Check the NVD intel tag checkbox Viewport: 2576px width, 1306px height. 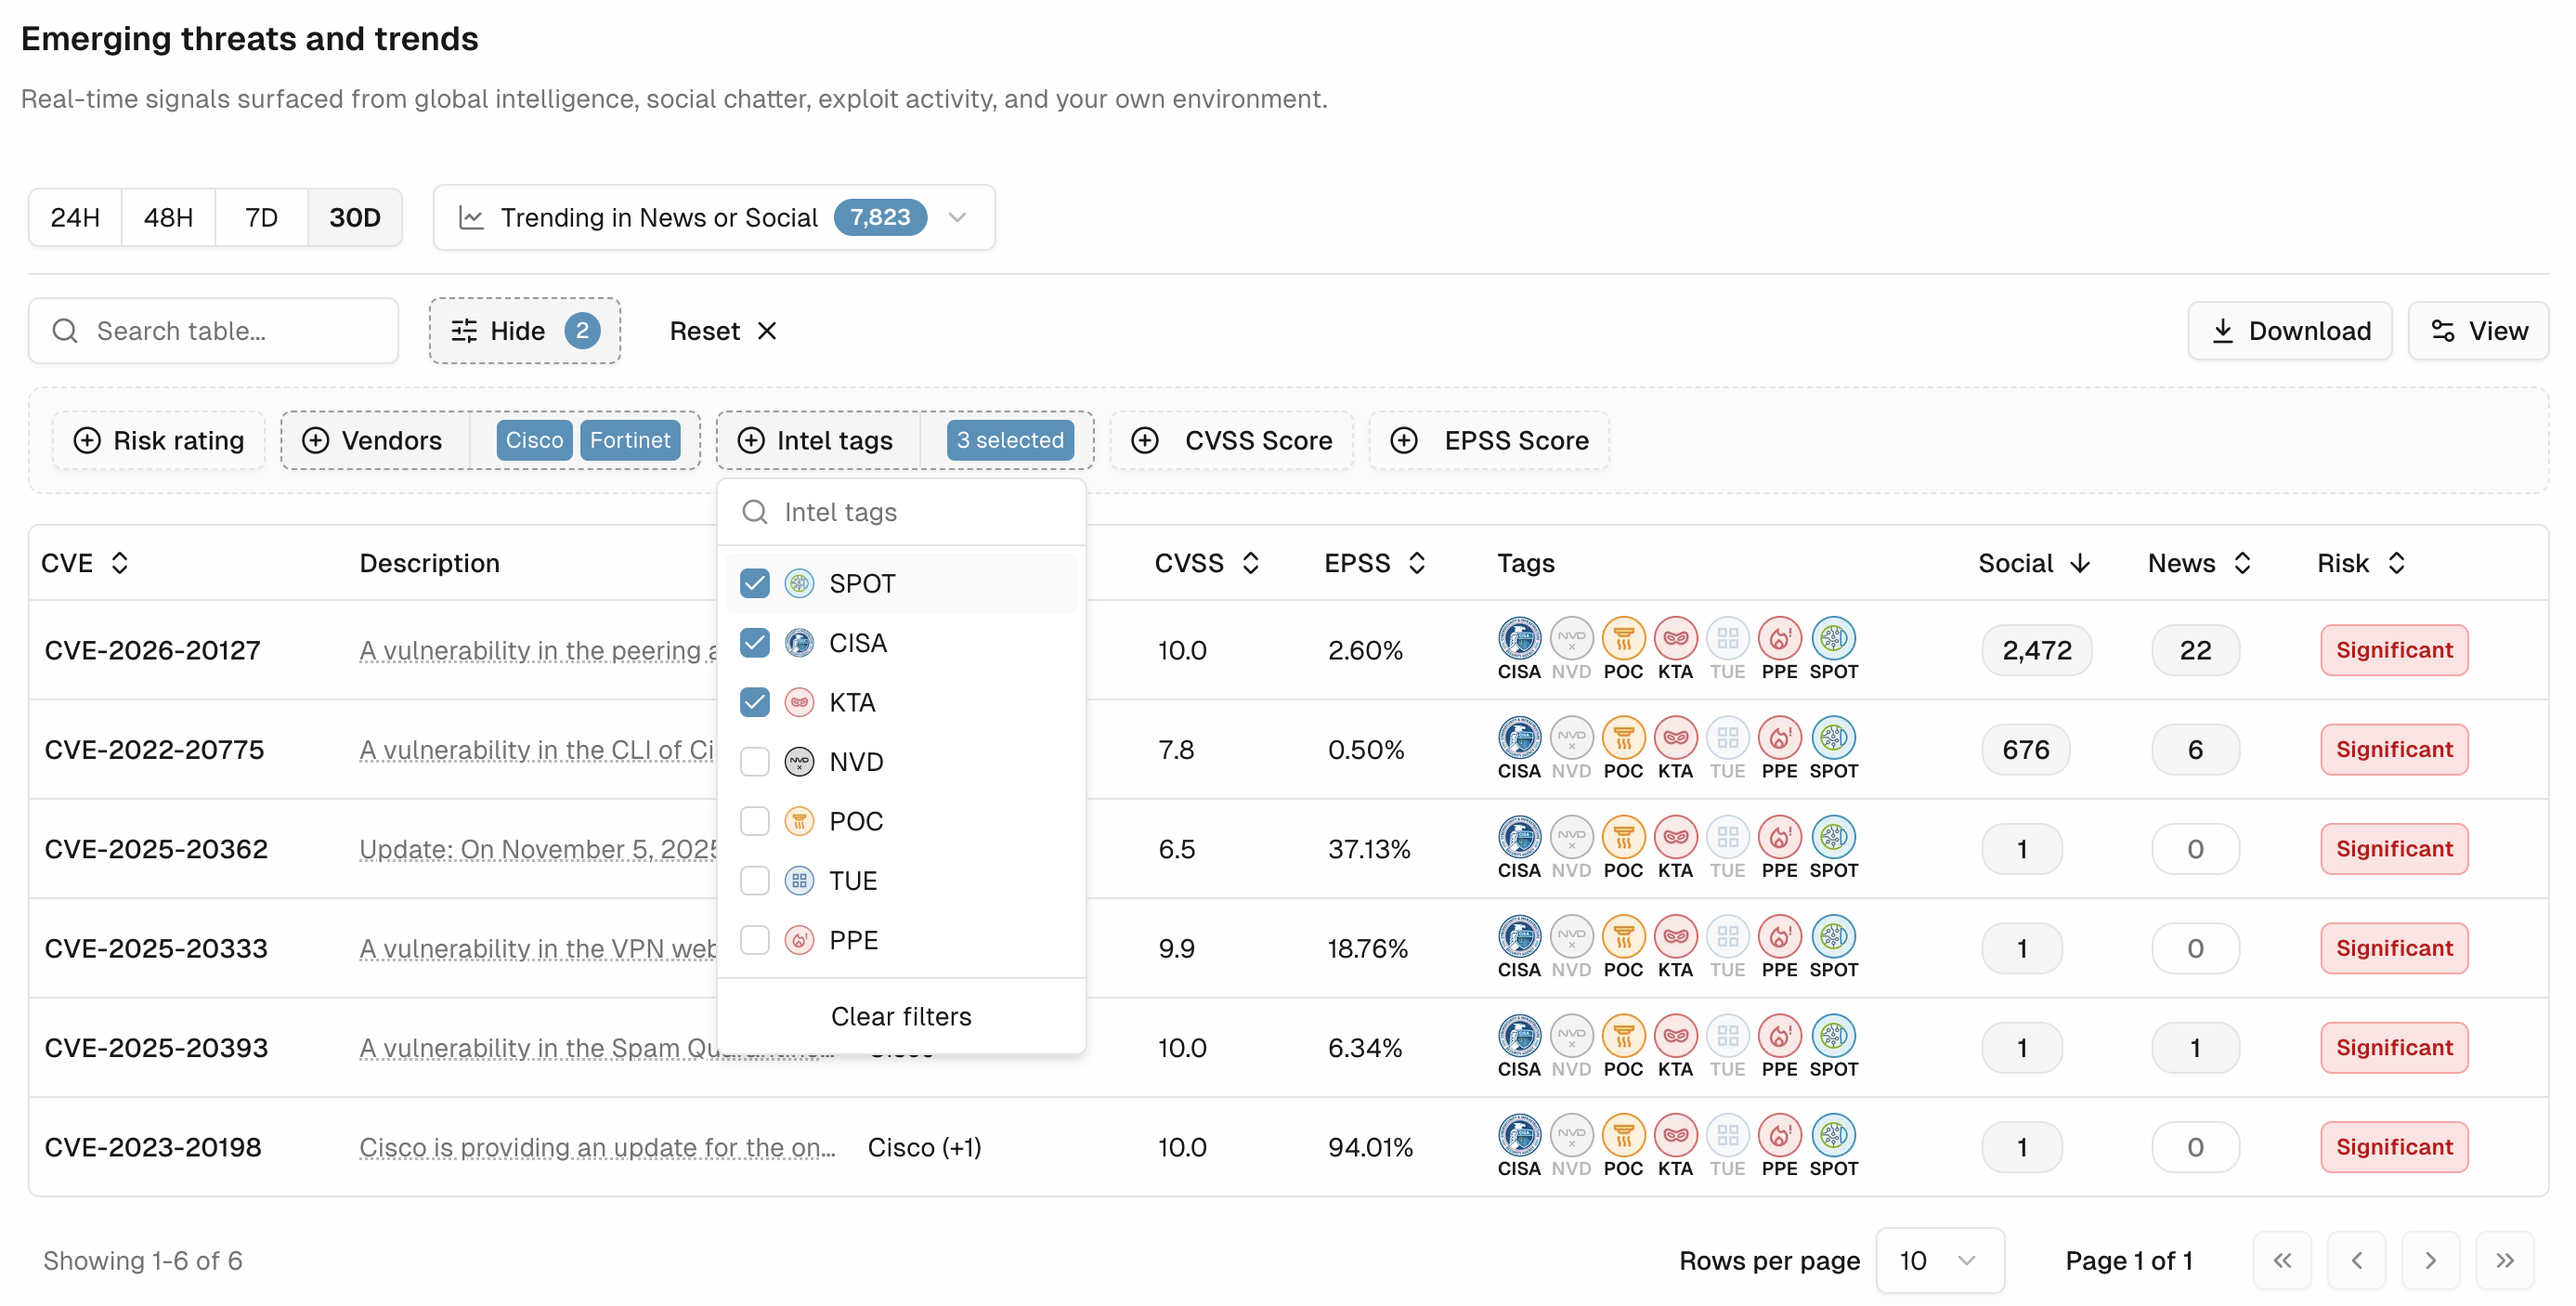tap(755, 762)
